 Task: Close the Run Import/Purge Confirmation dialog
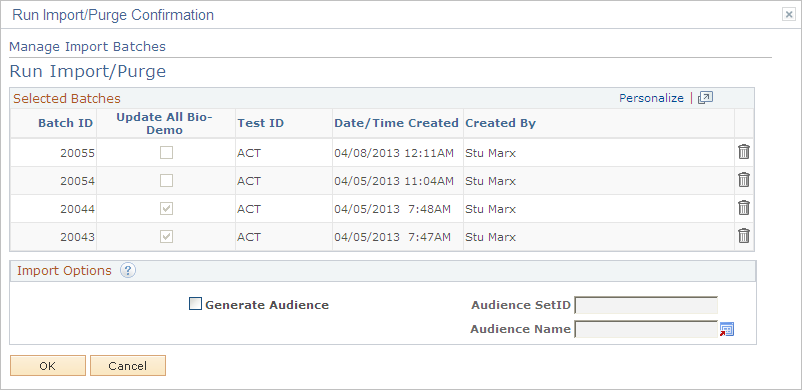tap(789, 15)
